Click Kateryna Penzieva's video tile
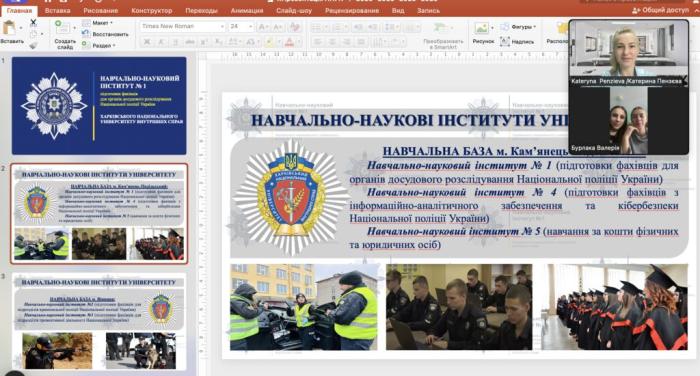Viewport: 700px width, 376px height. [x=628, y=52]
